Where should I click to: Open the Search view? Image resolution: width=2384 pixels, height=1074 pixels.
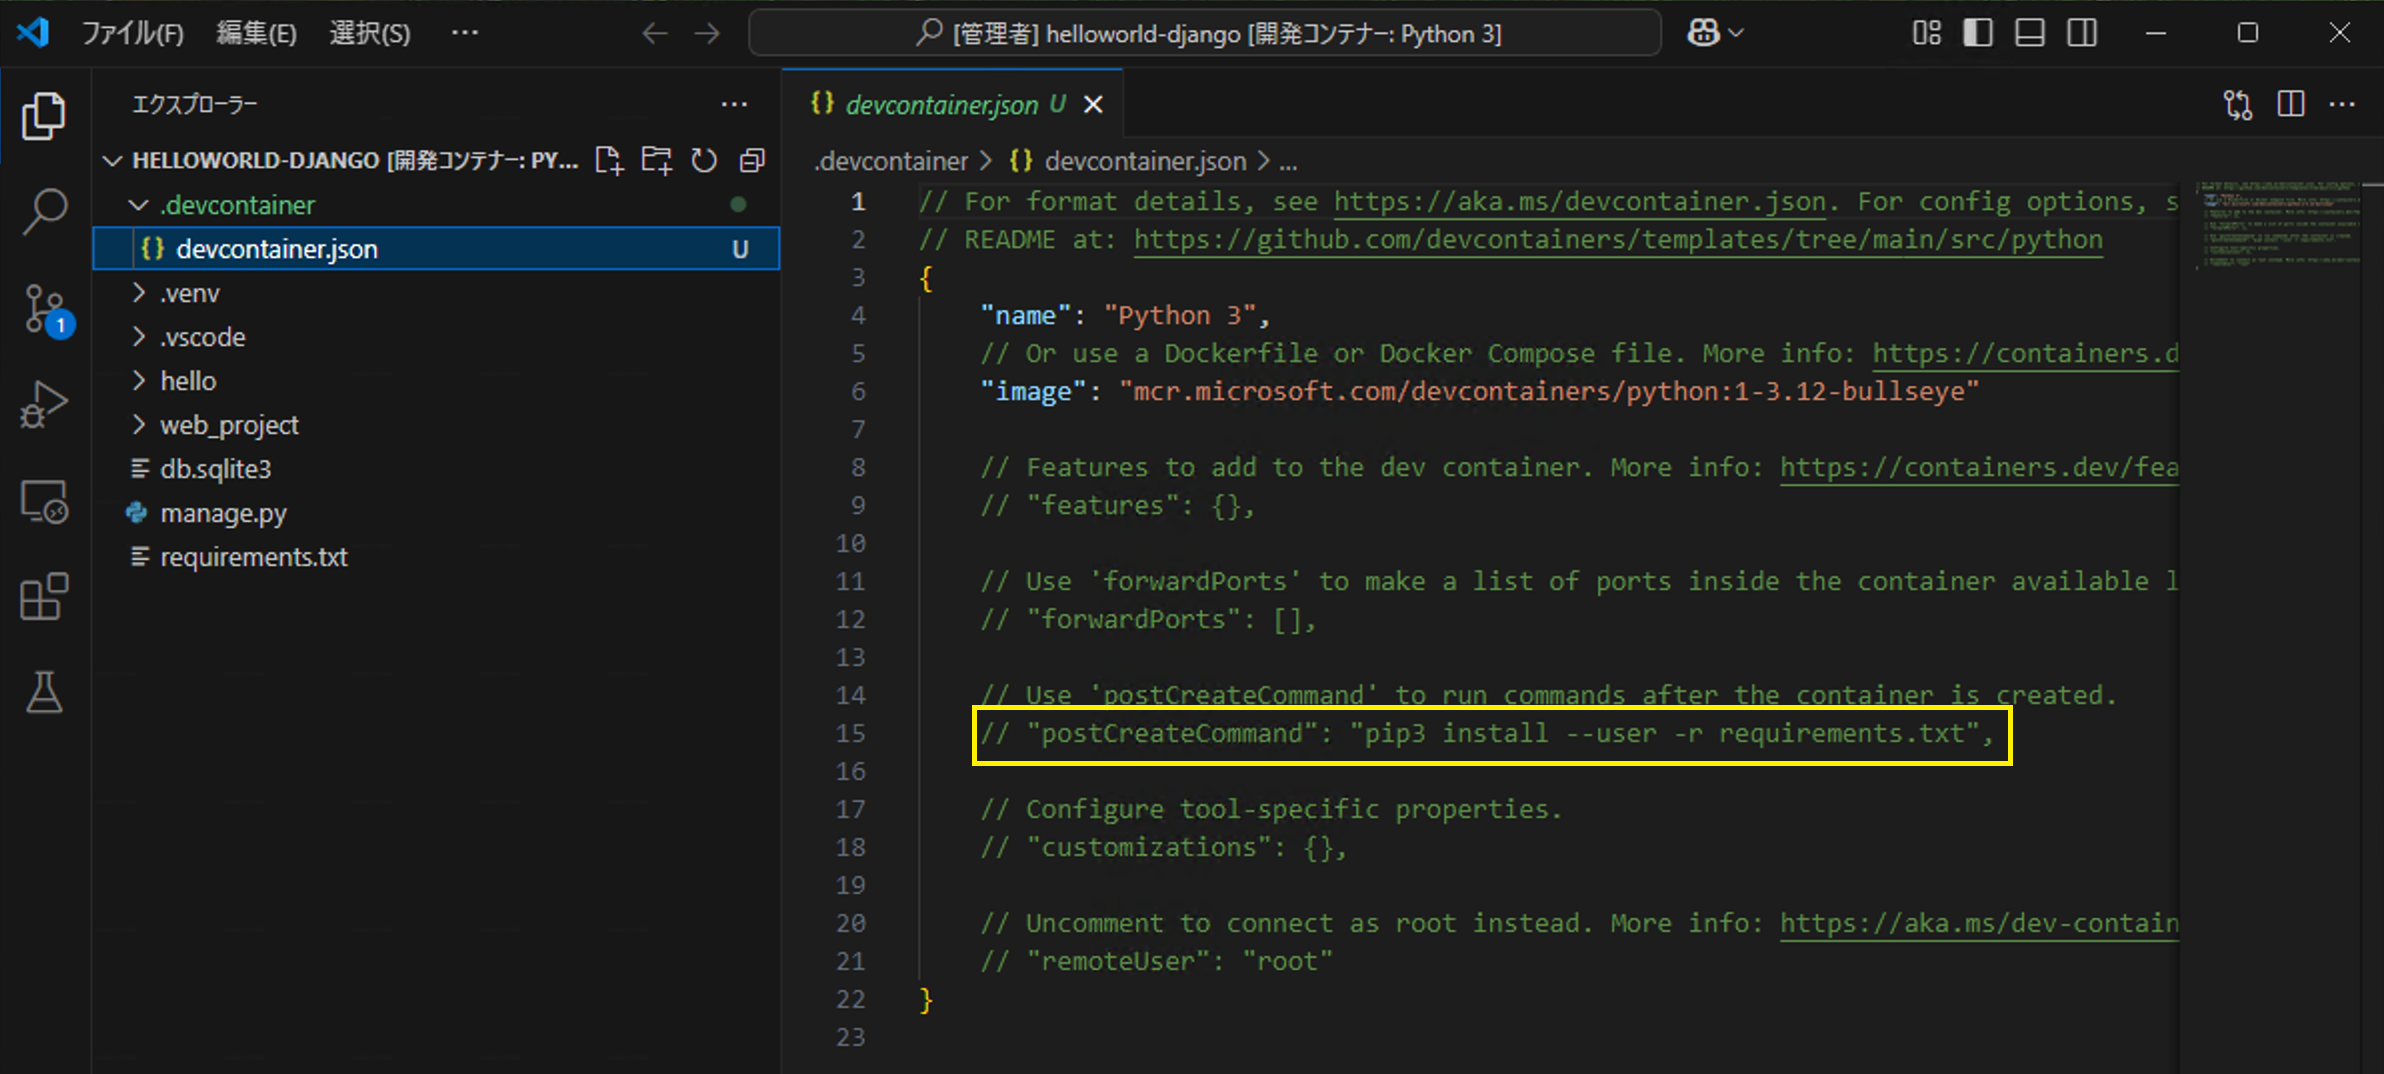point(44,211)
